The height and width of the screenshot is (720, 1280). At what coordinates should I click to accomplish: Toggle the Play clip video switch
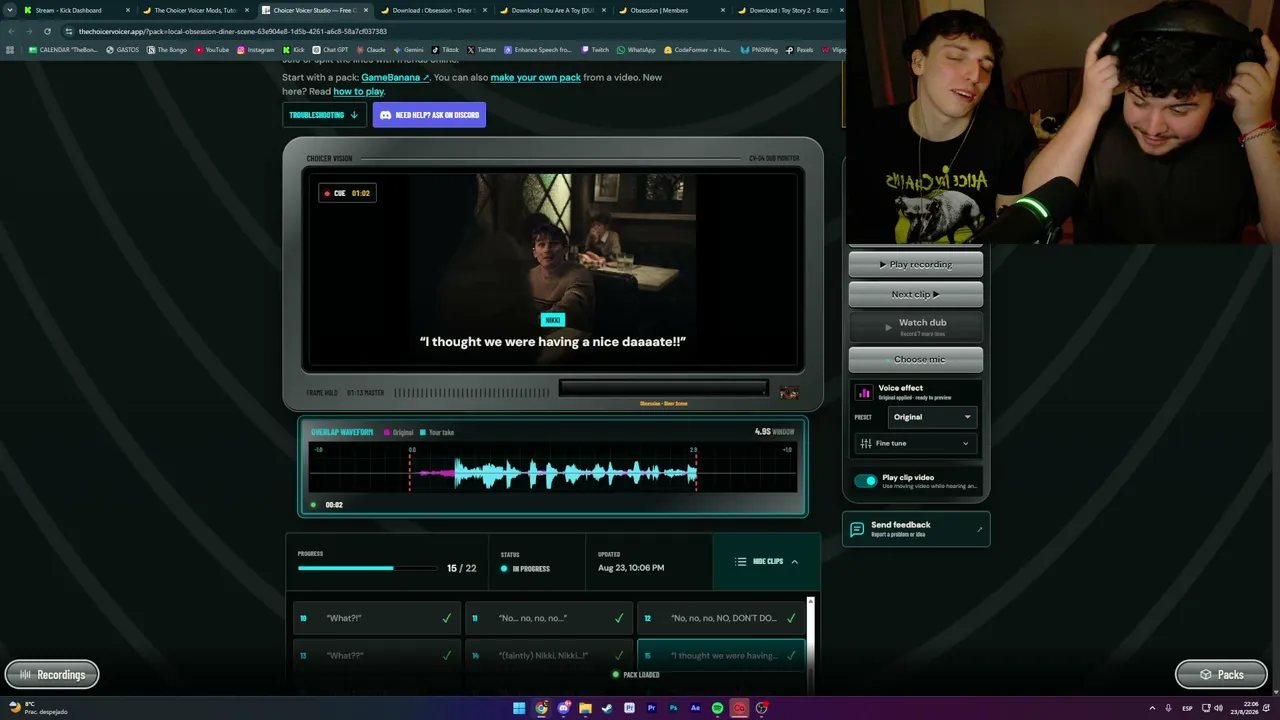tap(865, 481)
